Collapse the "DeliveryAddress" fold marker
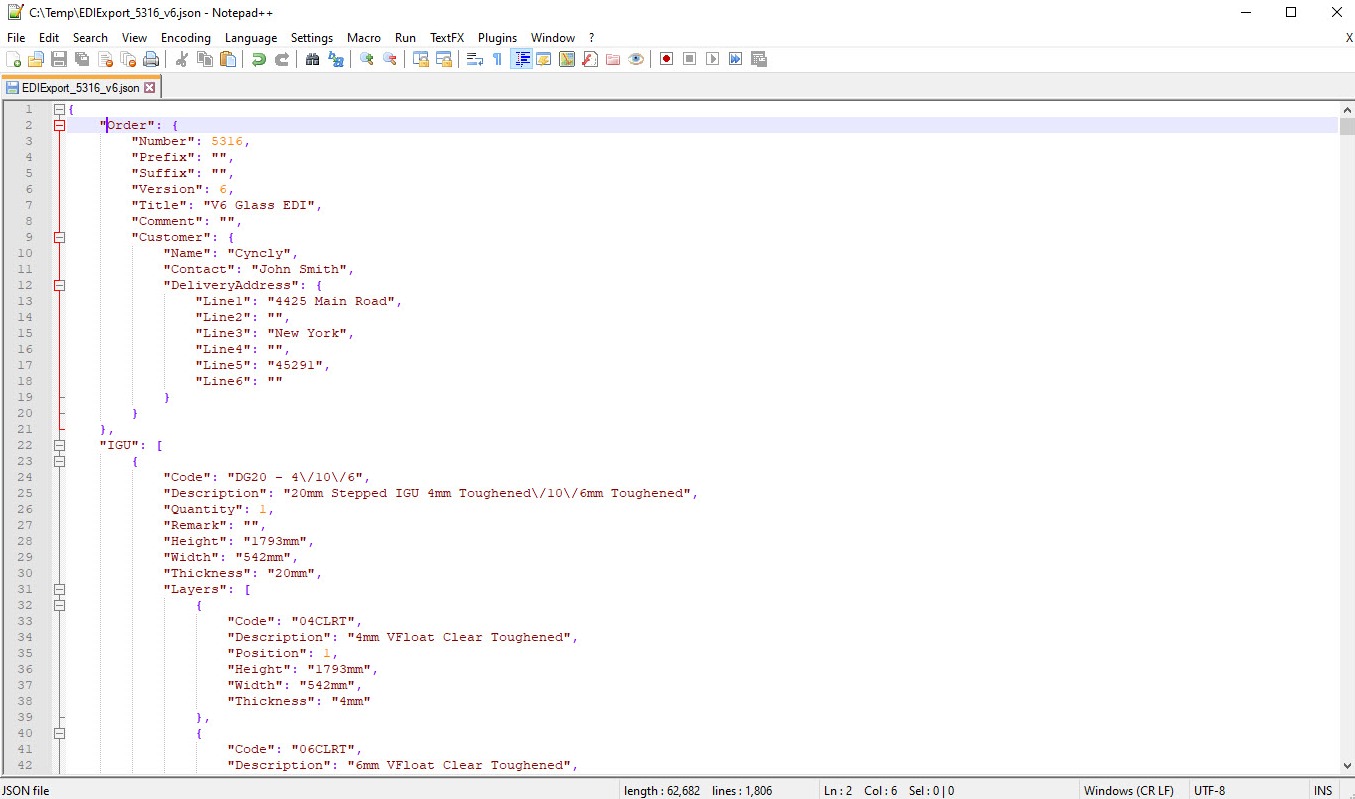Screen dimensions: 1355x799 [60, 285]
